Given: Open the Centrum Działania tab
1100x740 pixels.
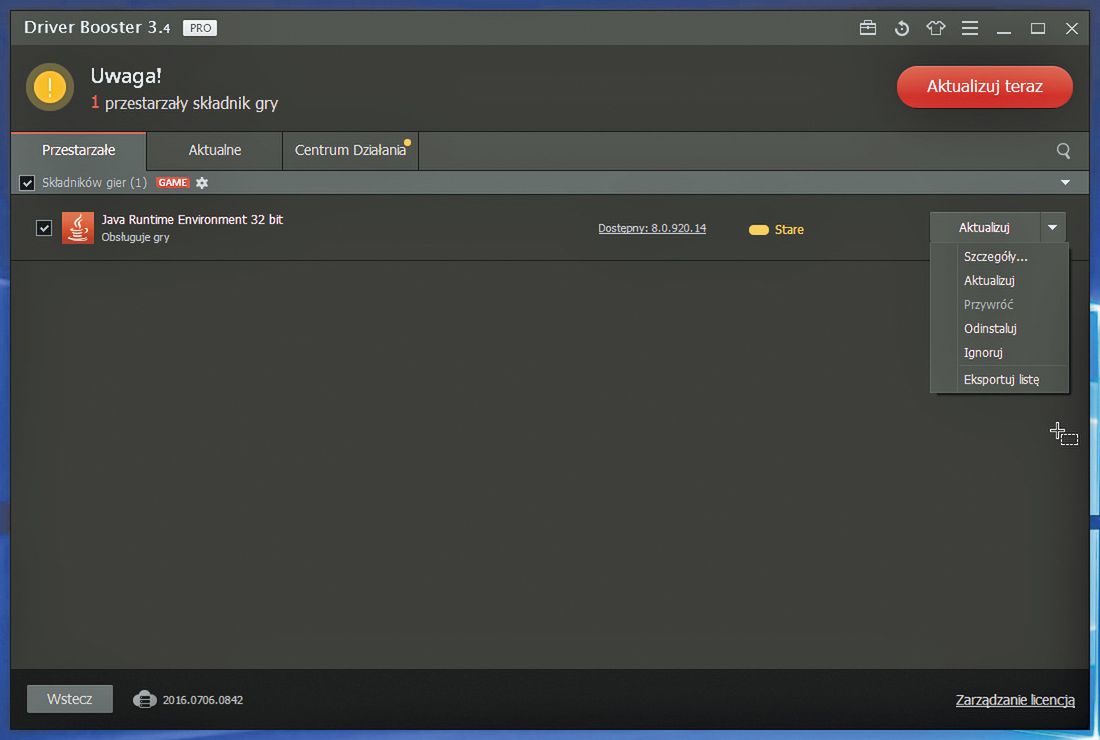Looking at the screenshot, I should click(350, 150).
